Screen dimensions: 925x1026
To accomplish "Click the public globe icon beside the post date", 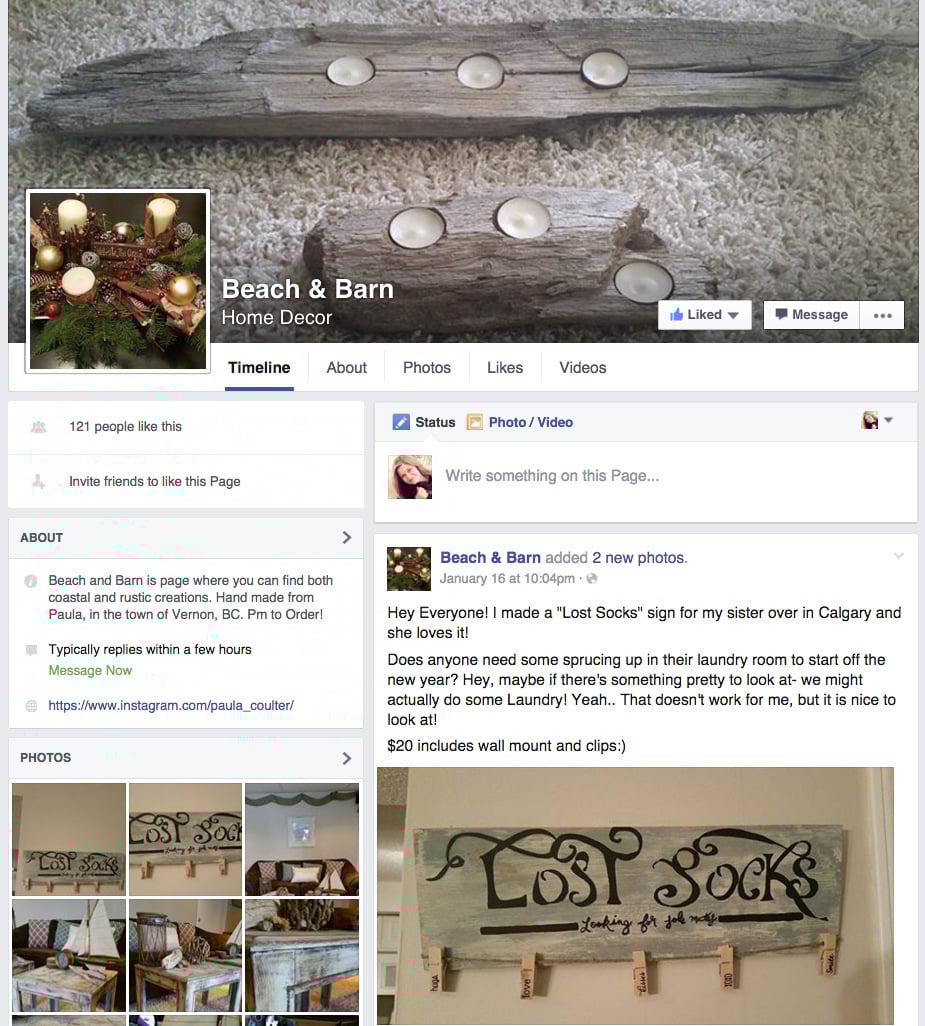I will pos(592,578).
